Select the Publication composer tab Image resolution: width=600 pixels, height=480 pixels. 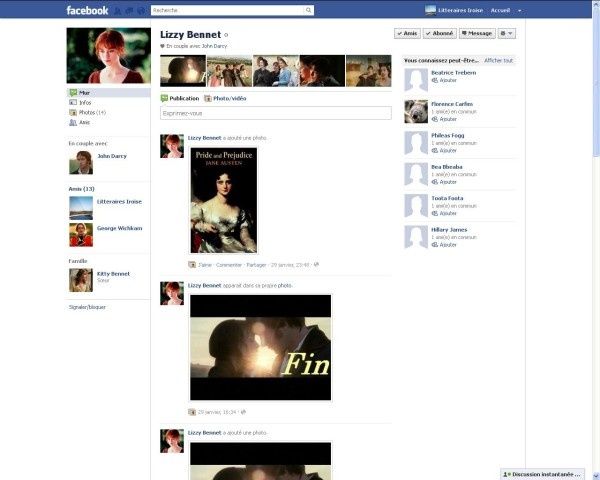coord(180,98)
